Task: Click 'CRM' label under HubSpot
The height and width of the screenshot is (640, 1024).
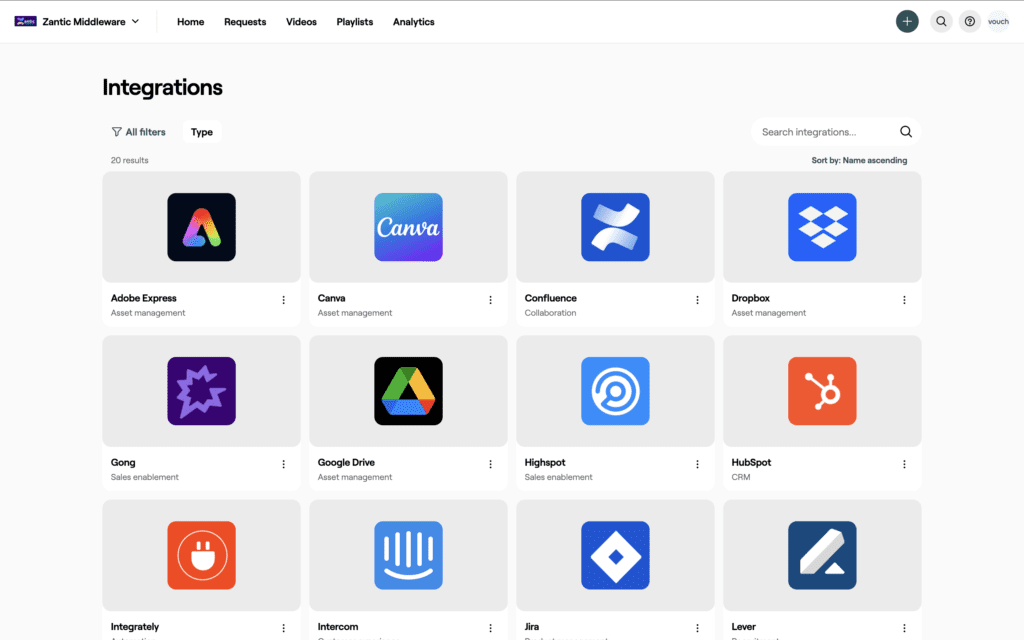Action: (x=741, y=477)
